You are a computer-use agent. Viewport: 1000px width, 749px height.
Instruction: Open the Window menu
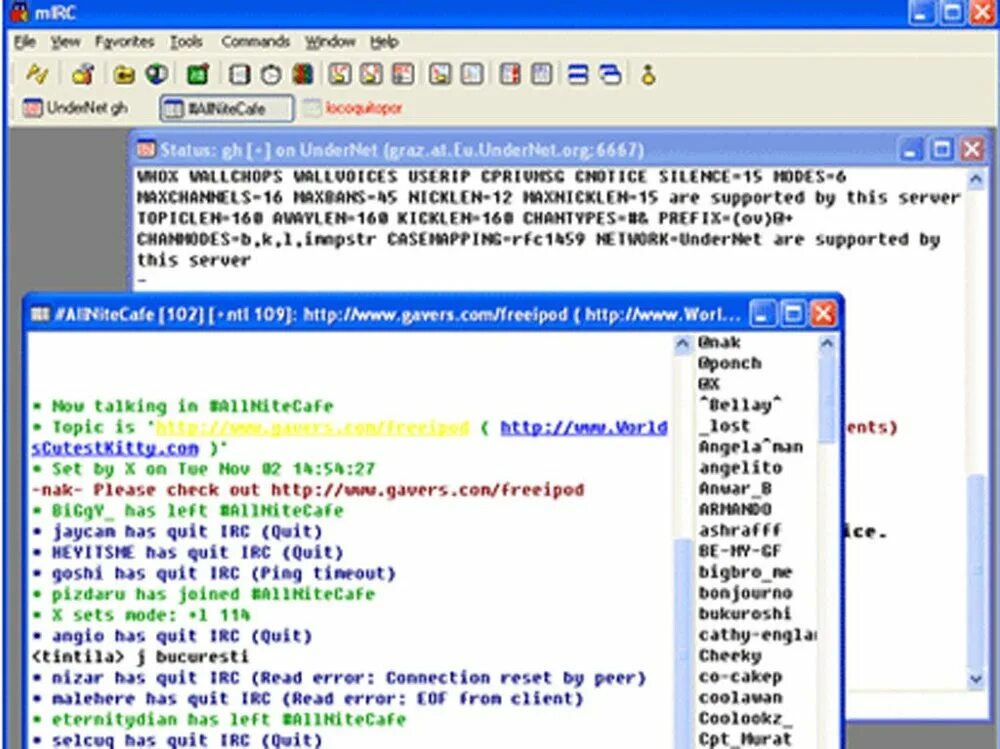[330, 42]
